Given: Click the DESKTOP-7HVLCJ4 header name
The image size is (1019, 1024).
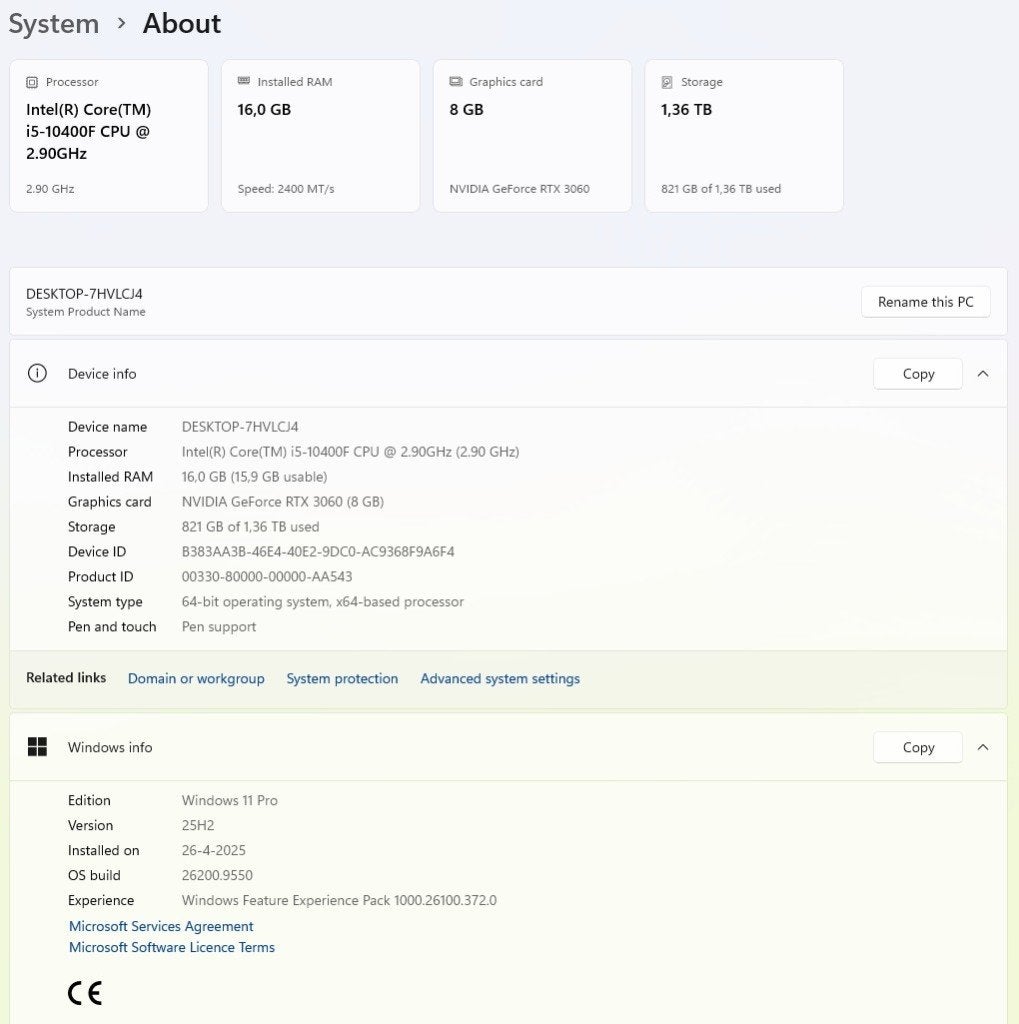Looking at the screenshot, I should pos(84,294).
